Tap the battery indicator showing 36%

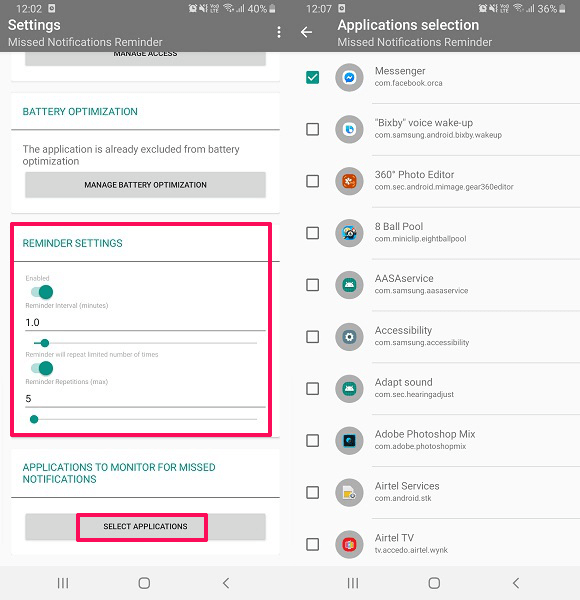552,8
